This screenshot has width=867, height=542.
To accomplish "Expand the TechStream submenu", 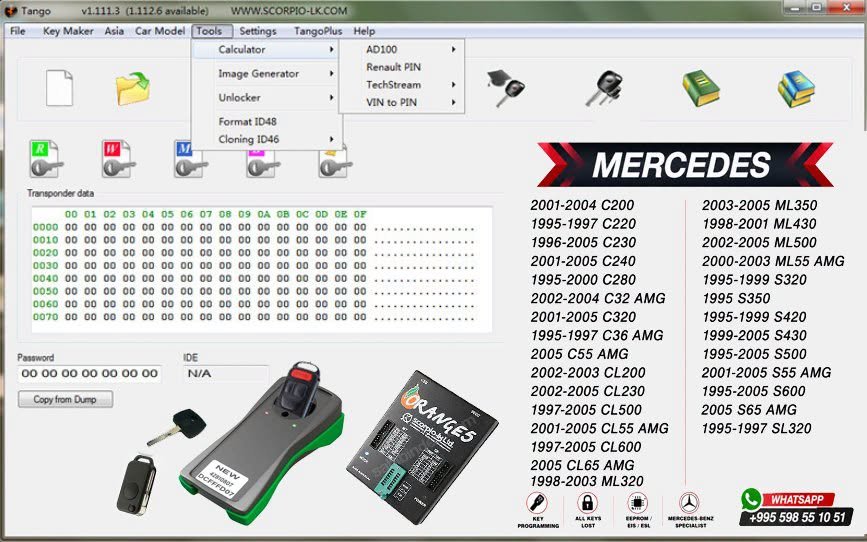I will click(401, 85).
